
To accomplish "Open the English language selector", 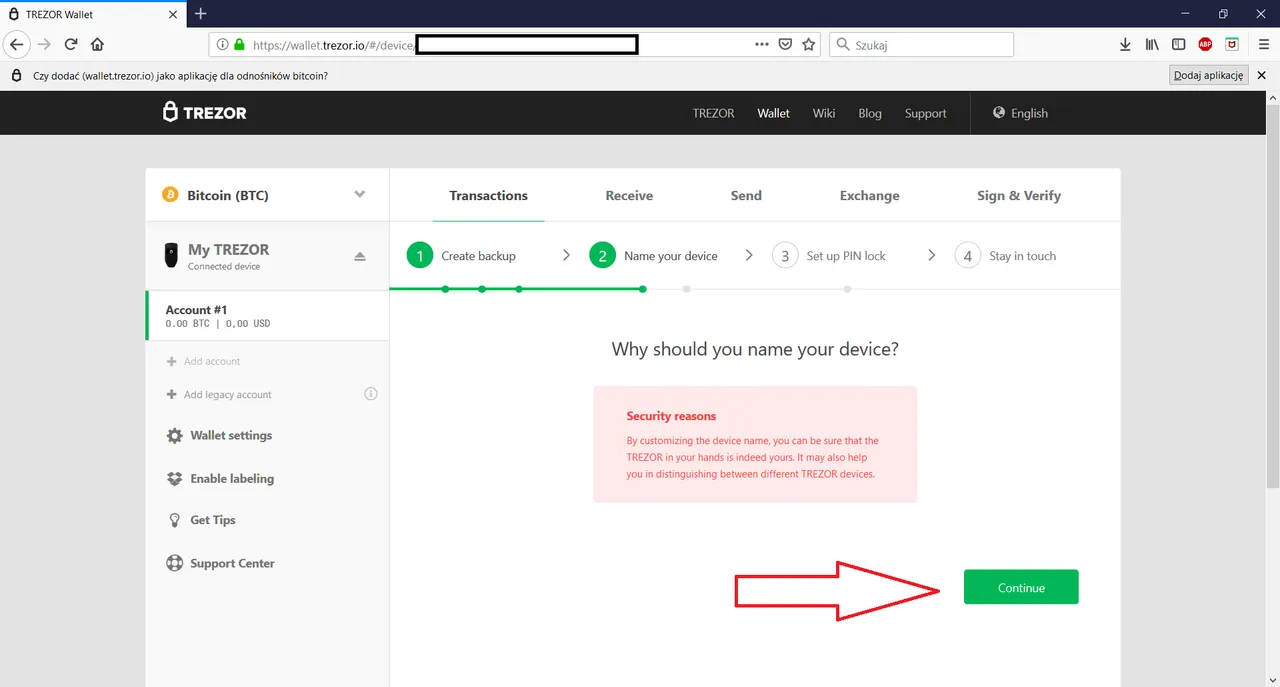I will click(1021, 113).
